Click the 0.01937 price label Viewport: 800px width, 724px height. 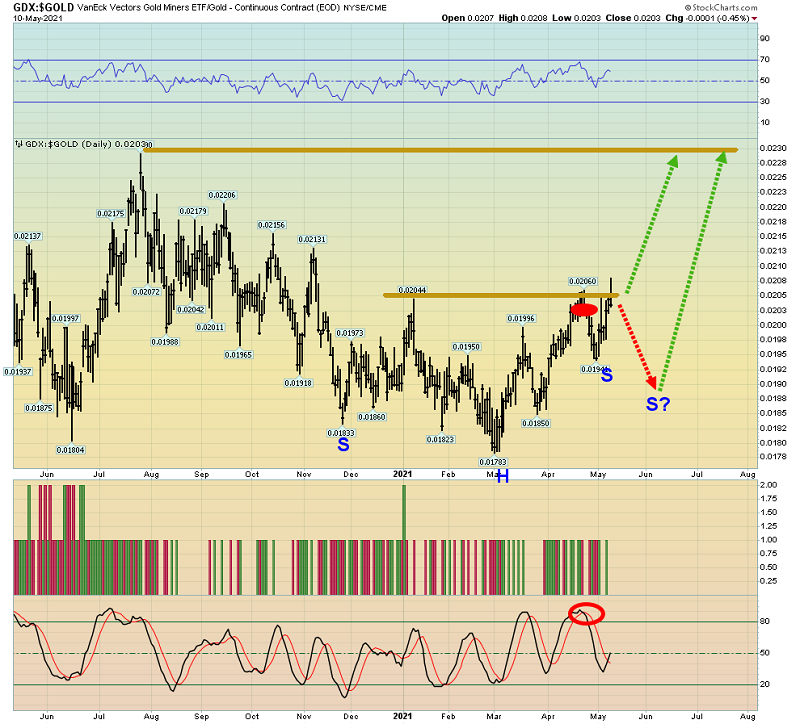[x=18, y=371]
